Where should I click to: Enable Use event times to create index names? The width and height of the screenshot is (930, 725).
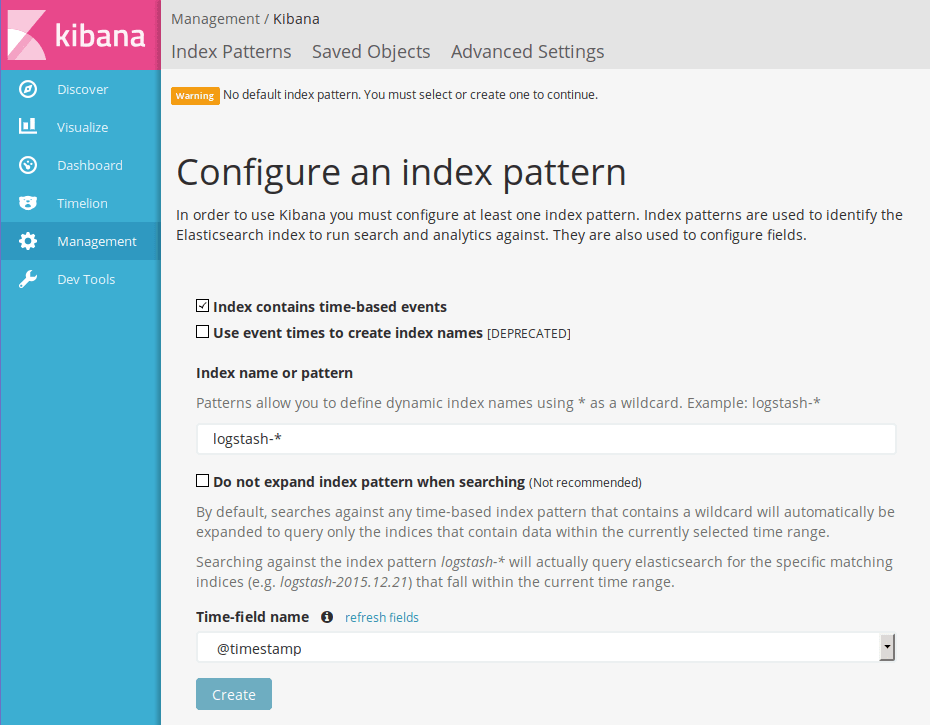(x=202, y=332)
